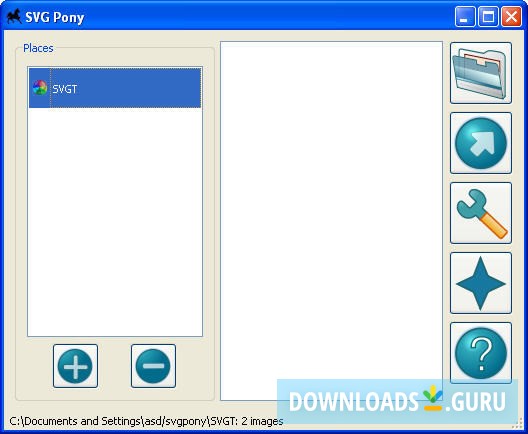Minimize the SVG Pony window
This screenshot has height=434, width=528.
point(465,16)
